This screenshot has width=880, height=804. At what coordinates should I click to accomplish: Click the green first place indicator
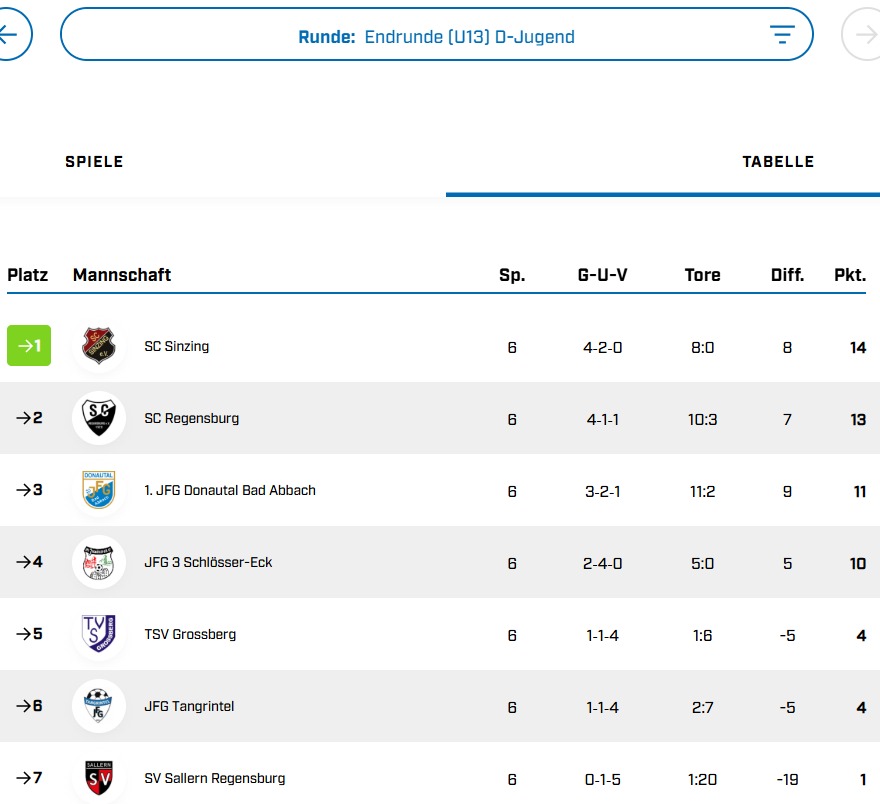[x=29, y=346]
